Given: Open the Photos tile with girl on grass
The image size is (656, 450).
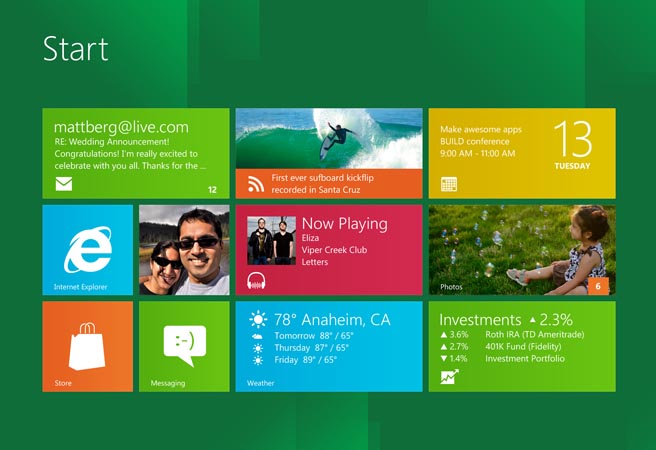Looking at the screenshot, I should point(522,250).
